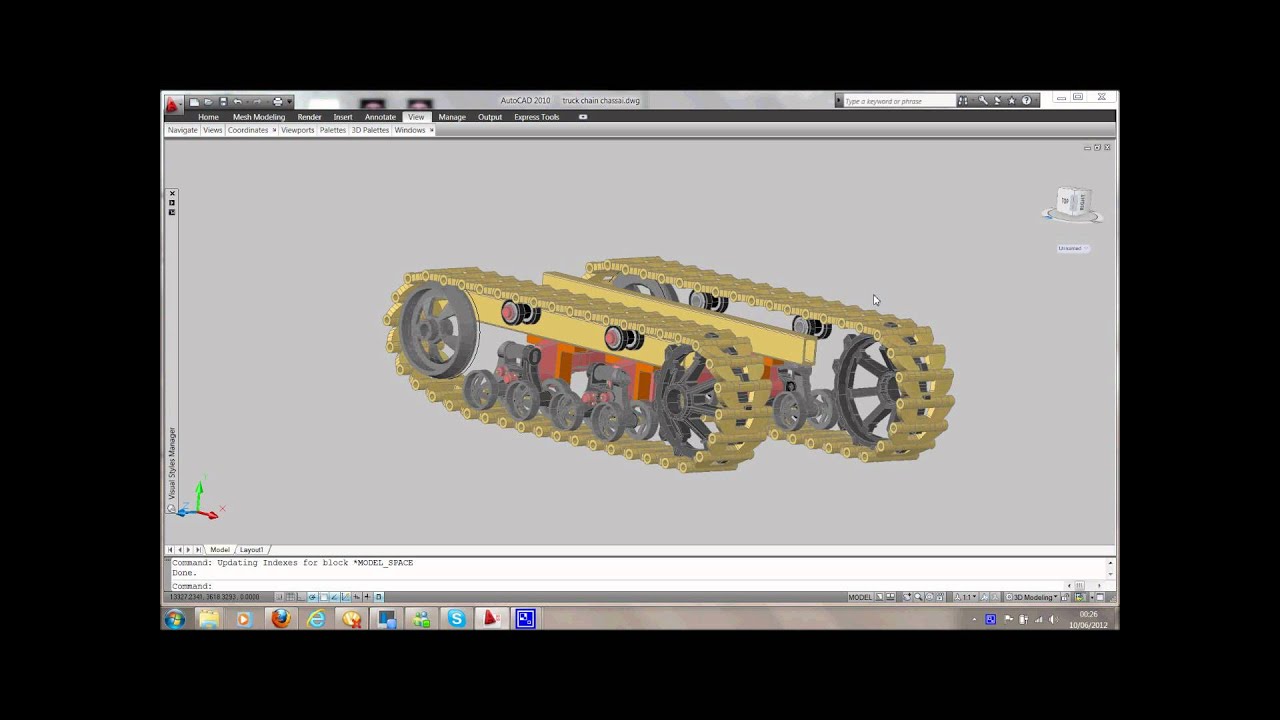
Task: Expand the 3D Palettes ribbon panel
Action: click(x=370, y=130)
